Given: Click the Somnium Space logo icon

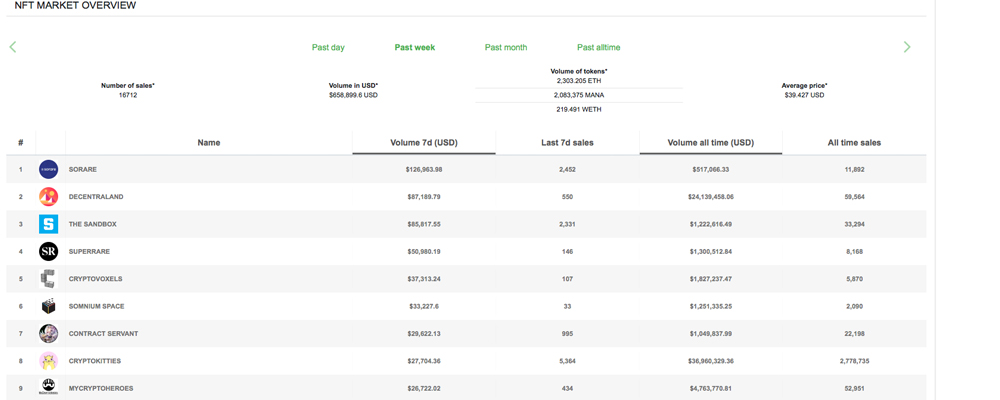Looking at the screenshot, I should [48, 306].
